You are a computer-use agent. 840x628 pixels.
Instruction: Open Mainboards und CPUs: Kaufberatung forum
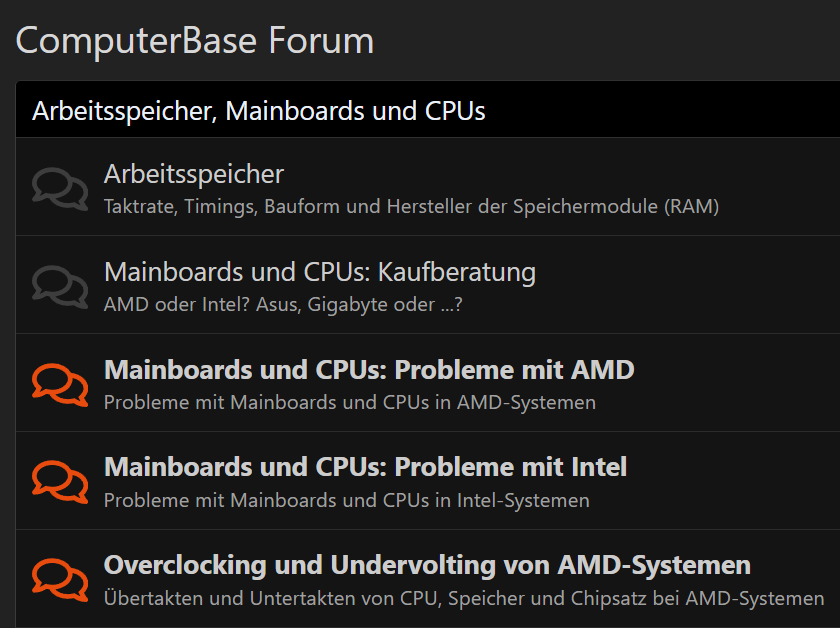(x=320, y=272)
